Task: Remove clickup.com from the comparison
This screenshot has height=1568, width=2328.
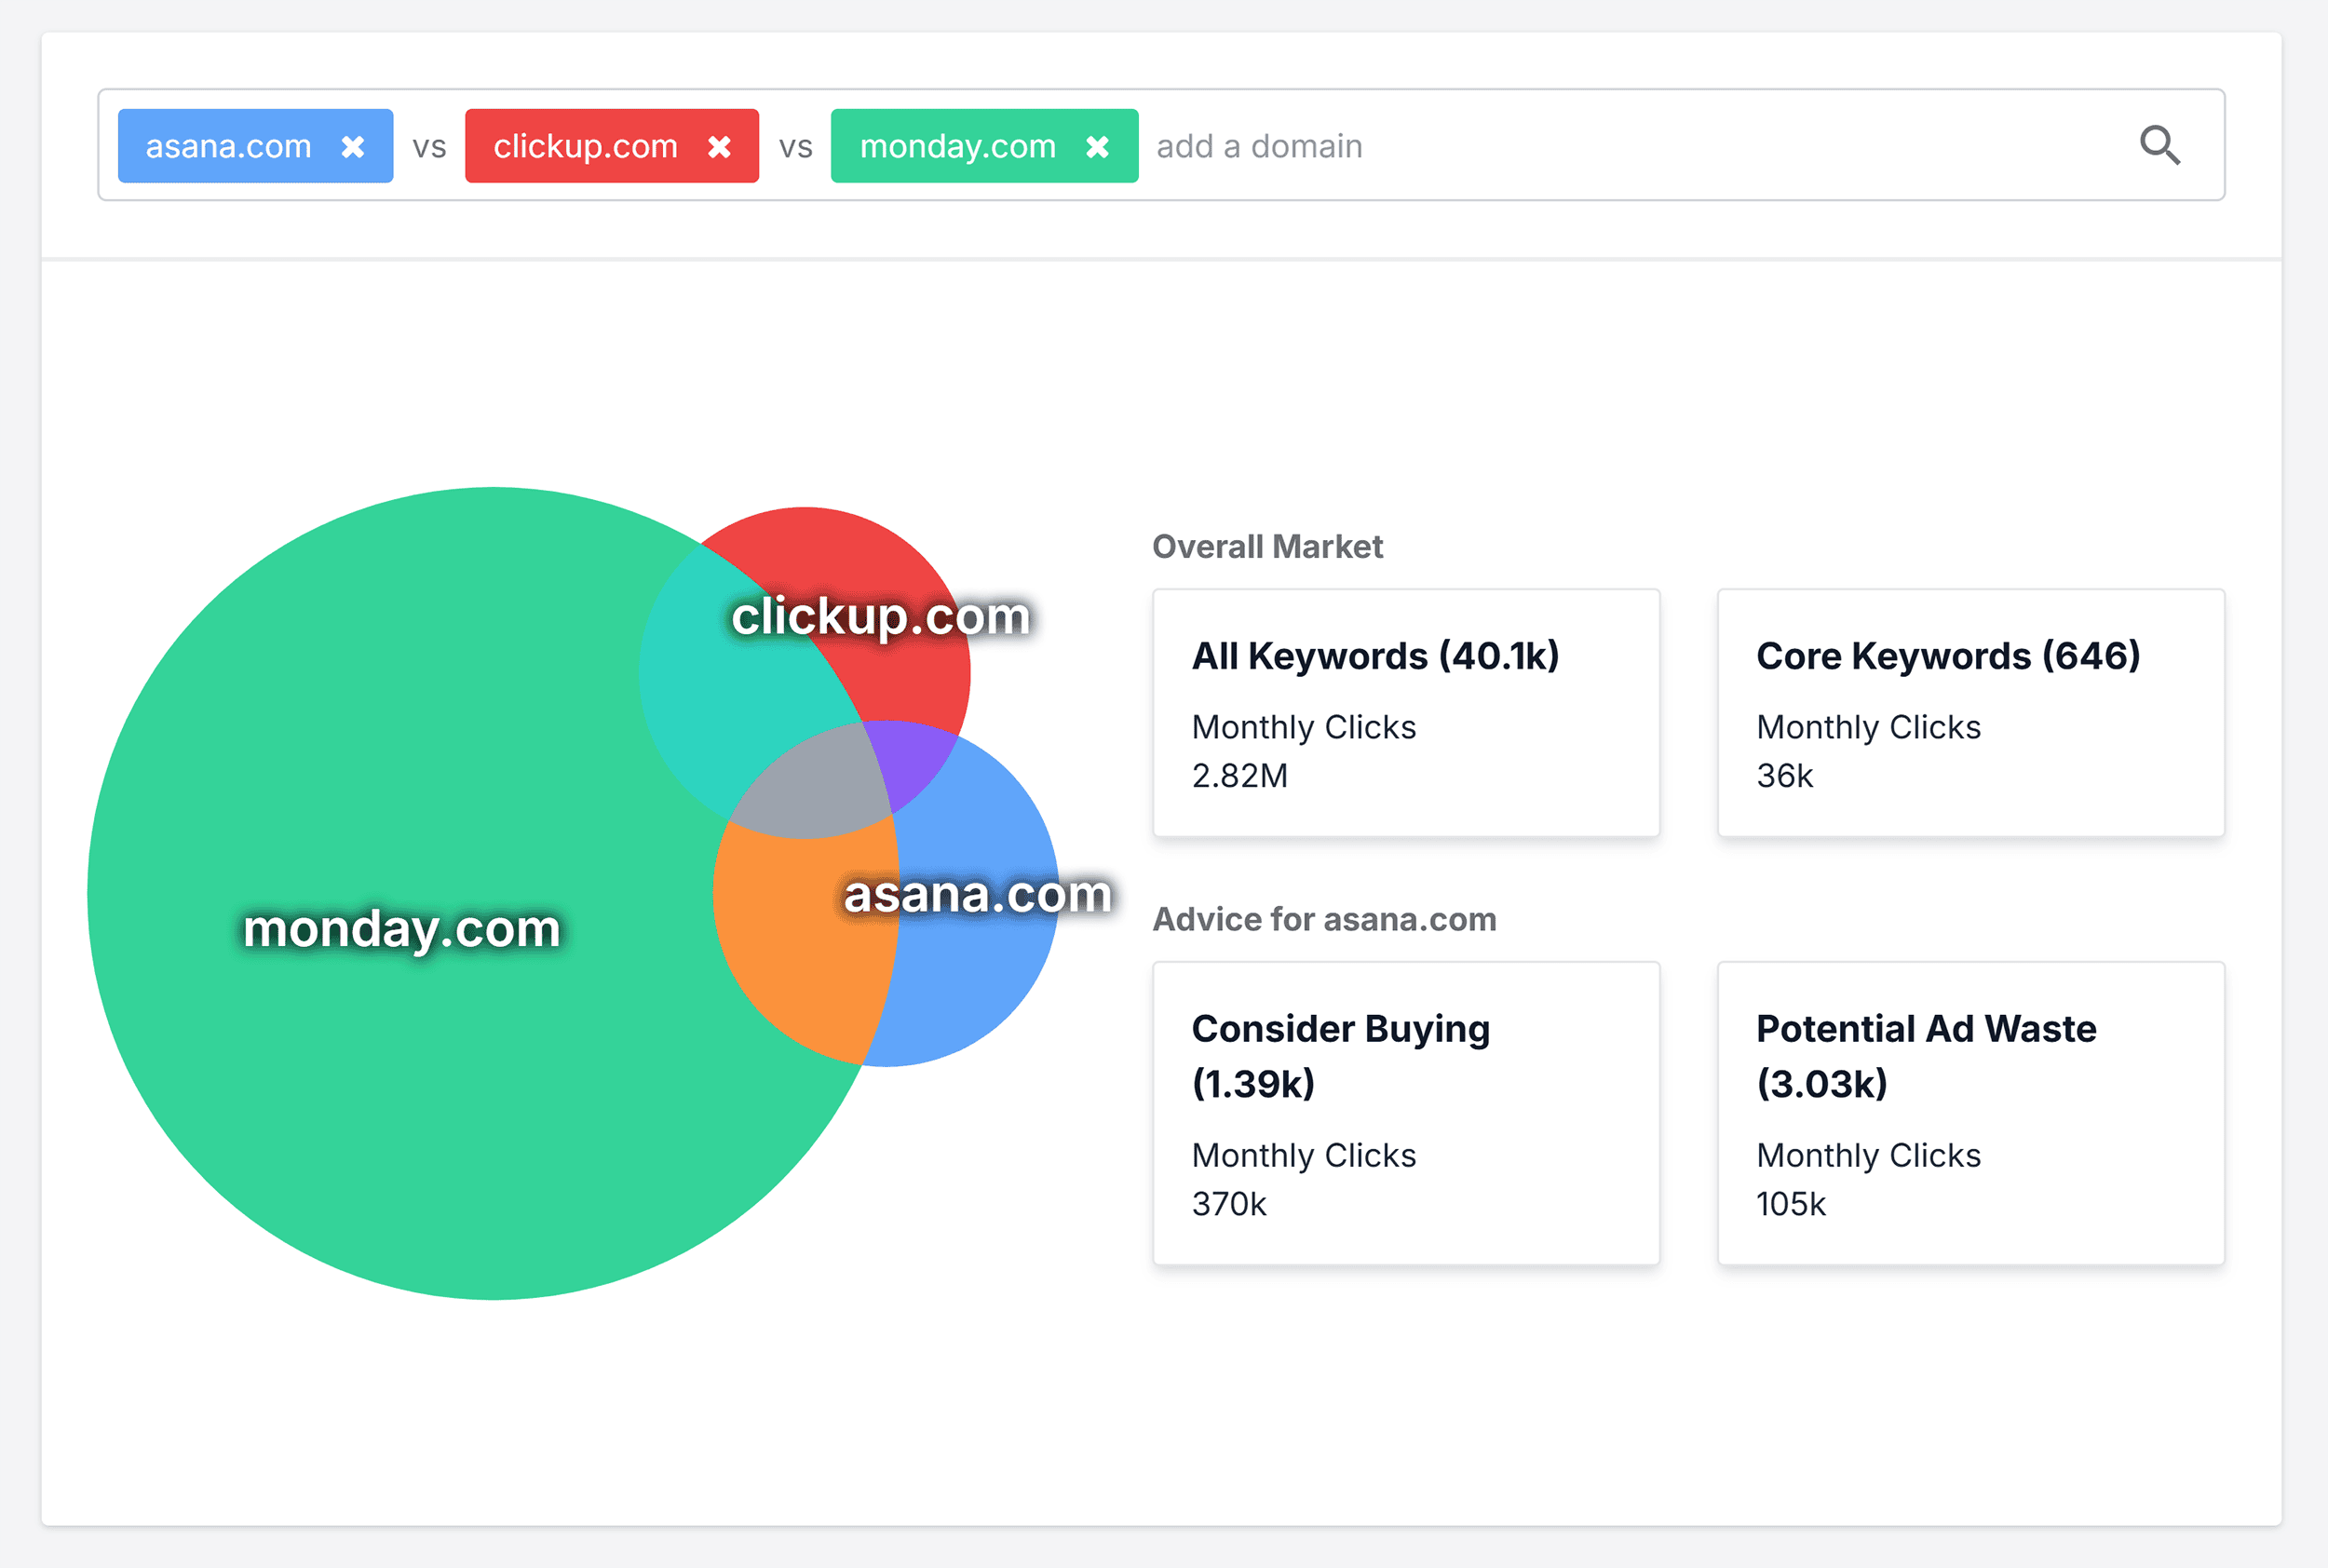Action: click(x=720, y=146)
